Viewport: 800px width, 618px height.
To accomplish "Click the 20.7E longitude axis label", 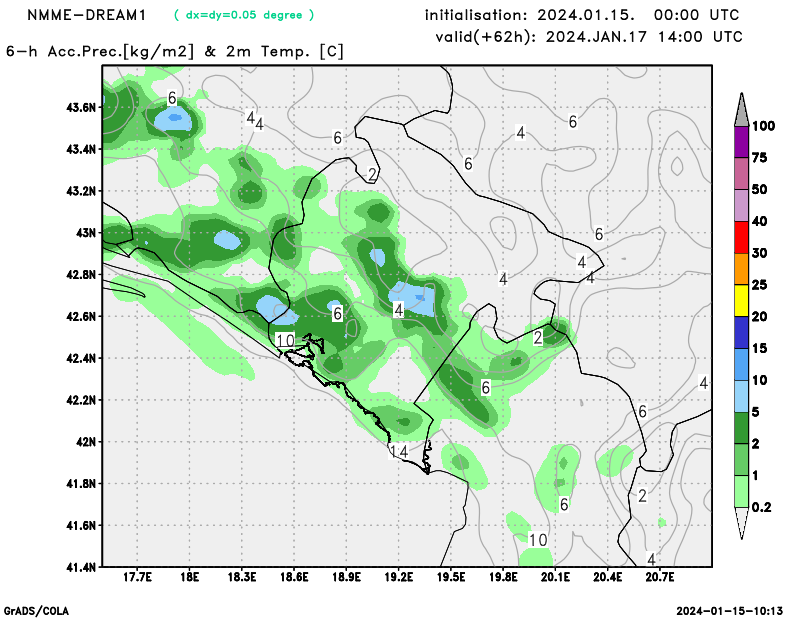I will click(660, 577).
